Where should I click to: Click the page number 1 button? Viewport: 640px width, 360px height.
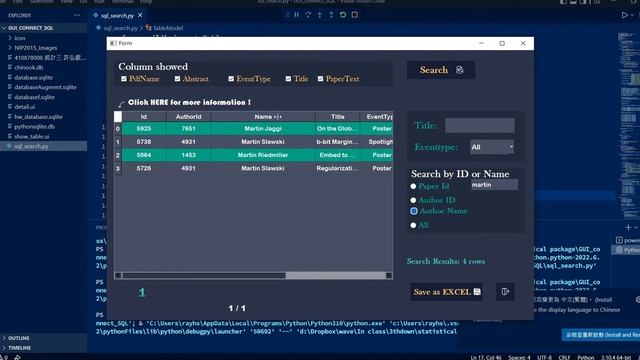142,292
